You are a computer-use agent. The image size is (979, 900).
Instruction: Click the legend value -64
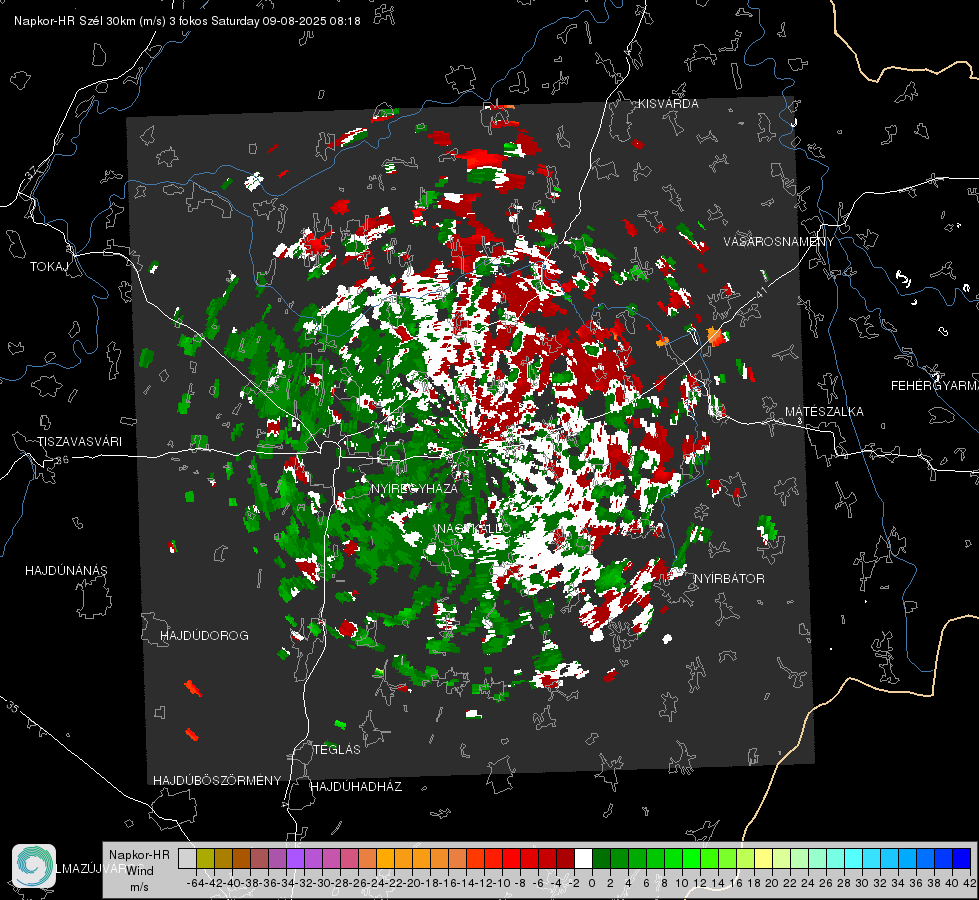(x=195, y=883)
